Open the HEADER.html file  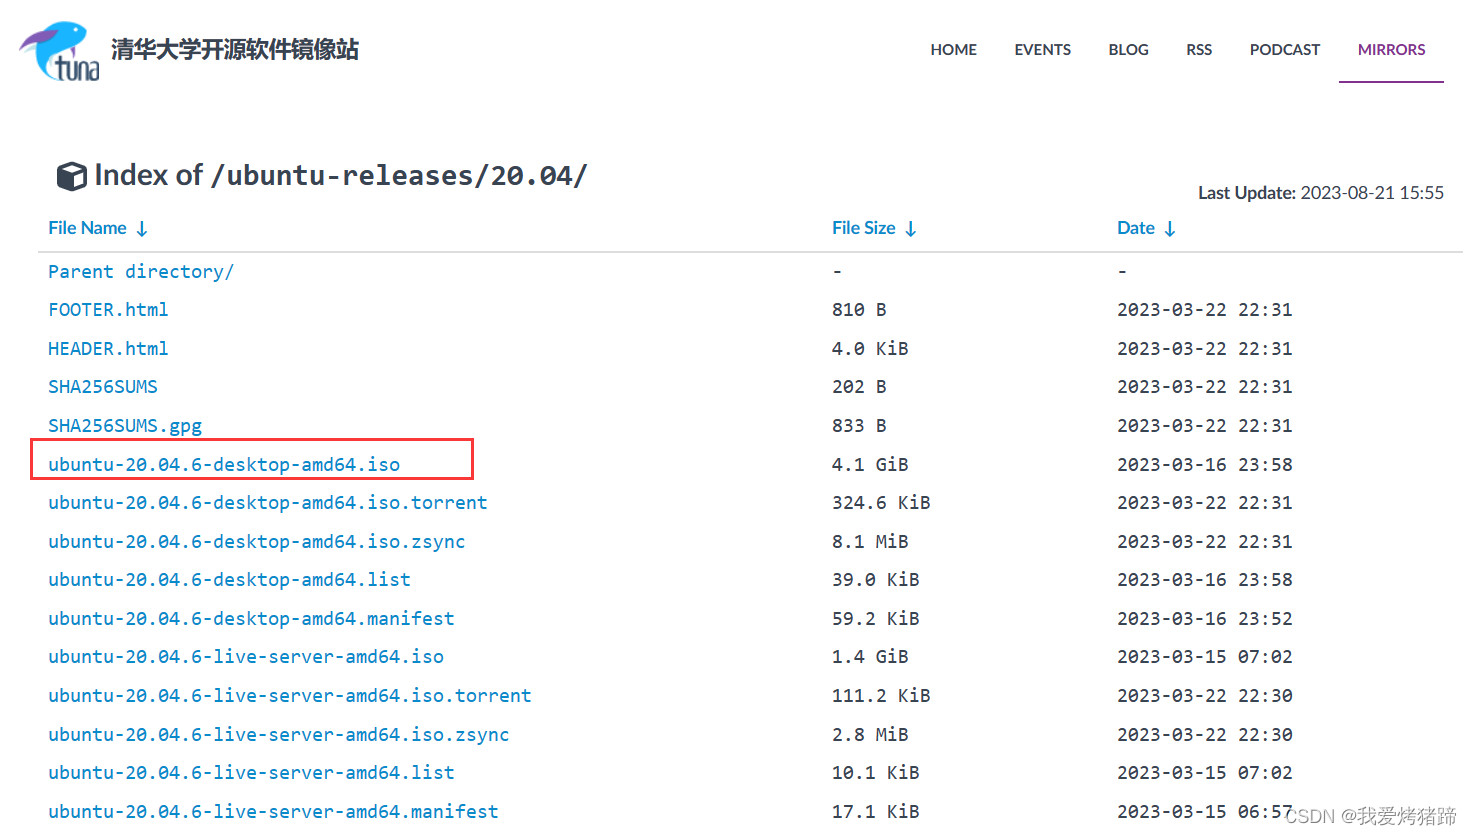tap(108, 349)
